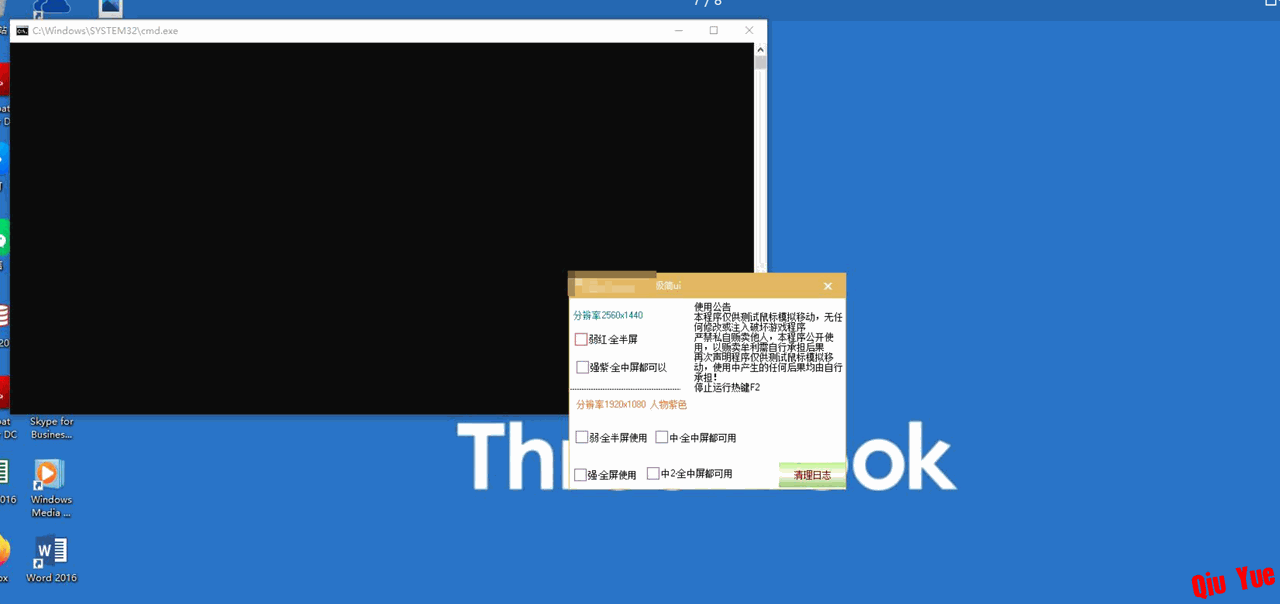Maximize the cmd.exe window
Viewport: 1280px width, 604px height.
pos(714,31)
